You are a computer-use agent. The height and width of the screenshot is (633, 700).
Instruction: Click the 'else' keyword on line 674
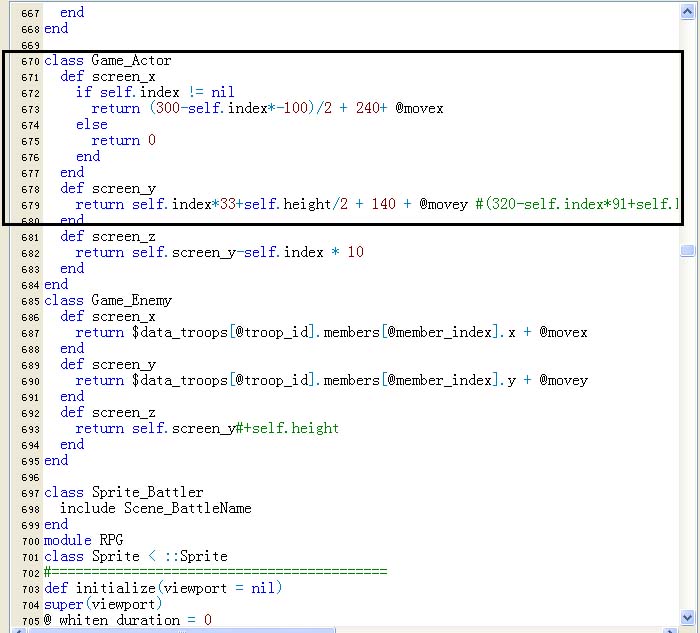click(x=92, y=124)
